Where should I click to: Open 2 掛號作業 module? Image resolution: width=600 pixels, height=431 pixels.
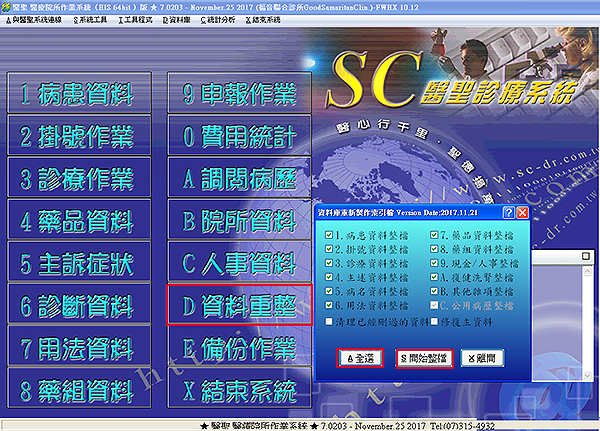(76, 137)
